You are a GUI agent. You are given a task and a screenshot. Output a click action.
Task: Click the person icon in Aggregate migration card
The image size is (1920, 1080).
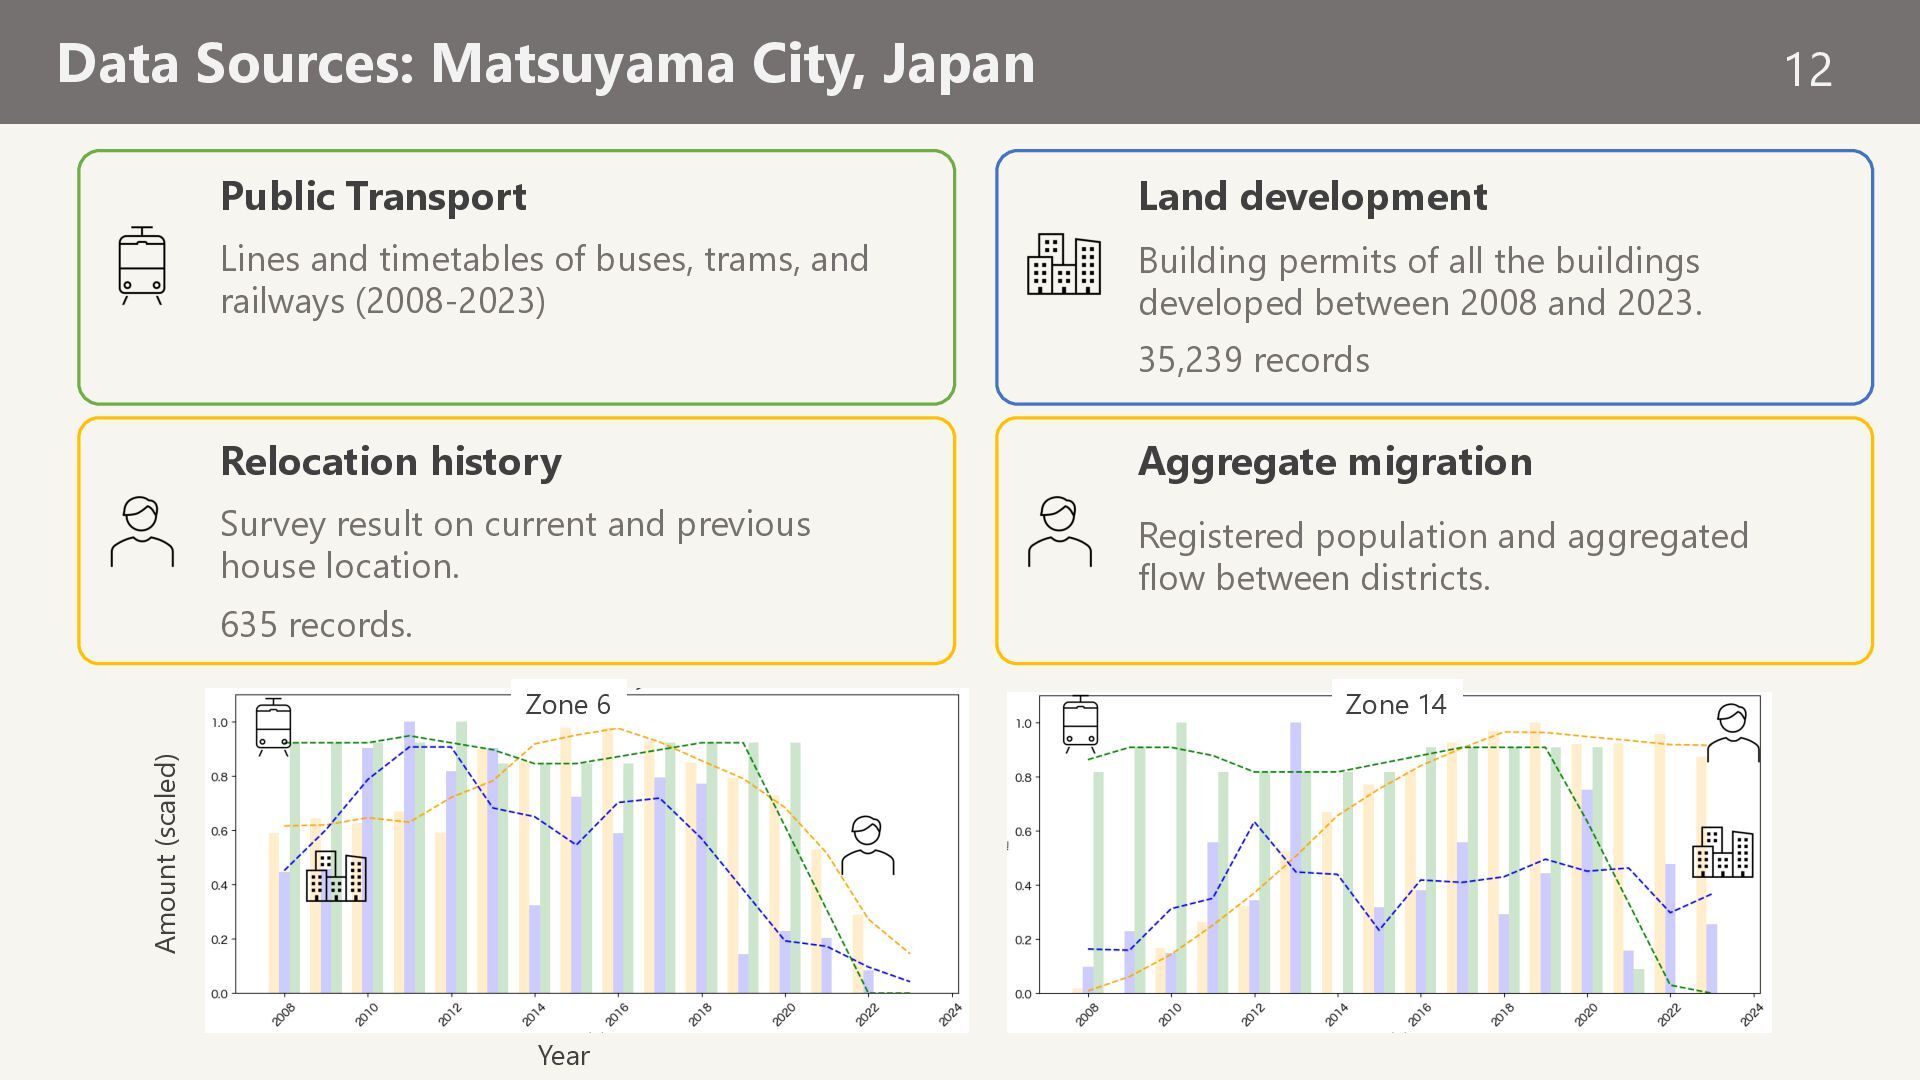coord(1060,532)
